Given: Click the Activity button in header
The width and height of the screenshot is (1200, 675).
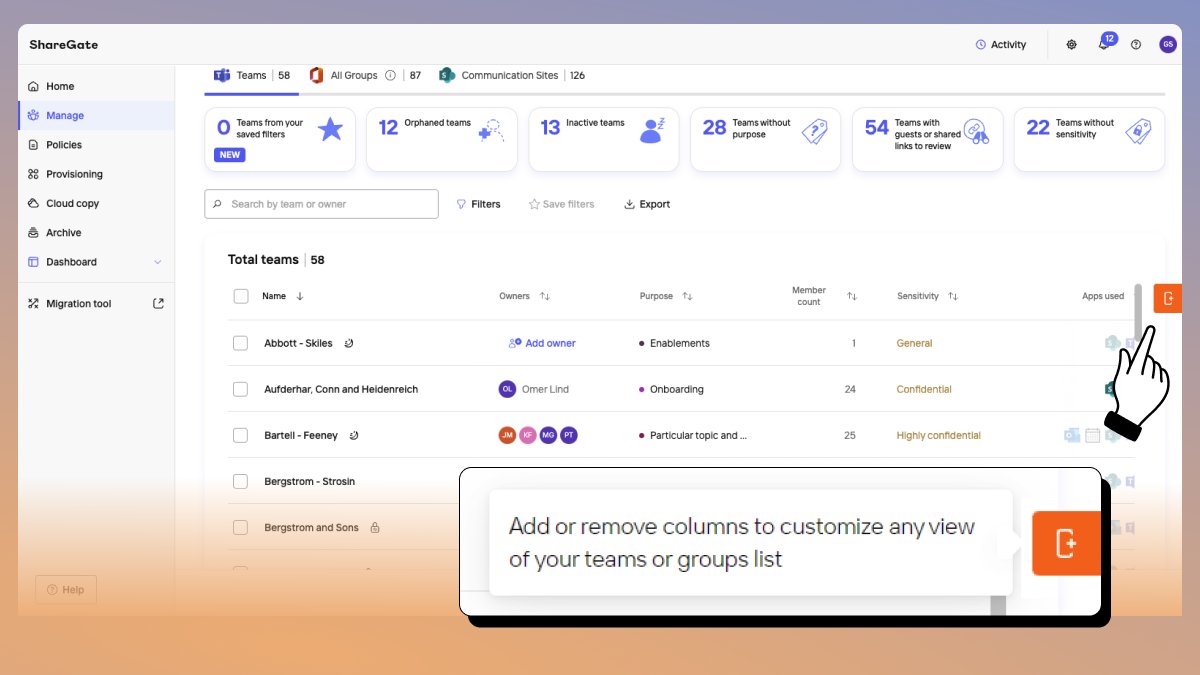Looking at the screenshot, I should pos(1001,44).
